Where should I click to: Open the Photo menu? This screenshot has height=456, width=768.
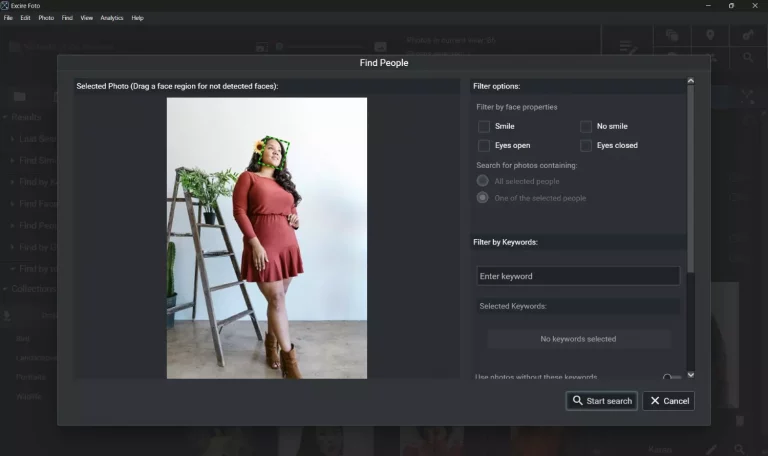point(46,18)
